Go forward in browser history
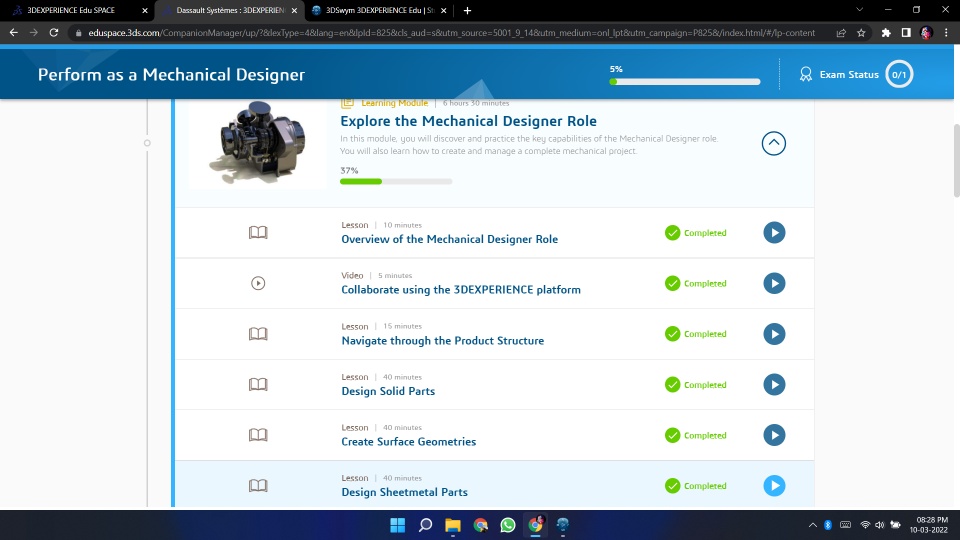Viewport: 960px width, 540px height. coord(34,32)
